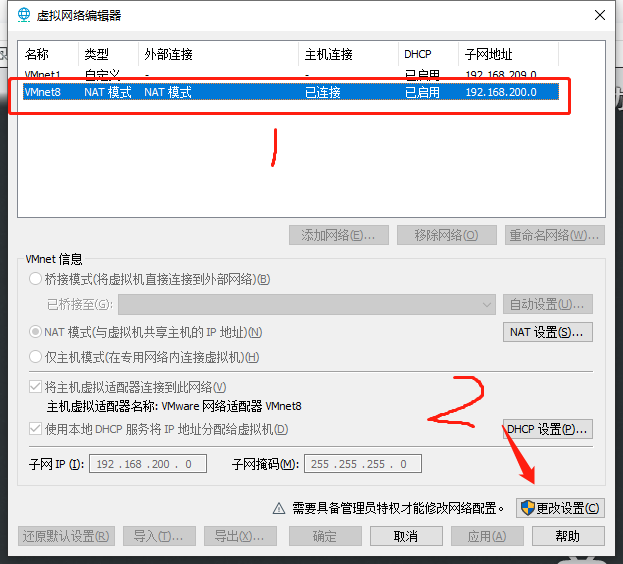Click the 外部连接 column header
Viewport: 623px width, 564px height.
(219, 54)
